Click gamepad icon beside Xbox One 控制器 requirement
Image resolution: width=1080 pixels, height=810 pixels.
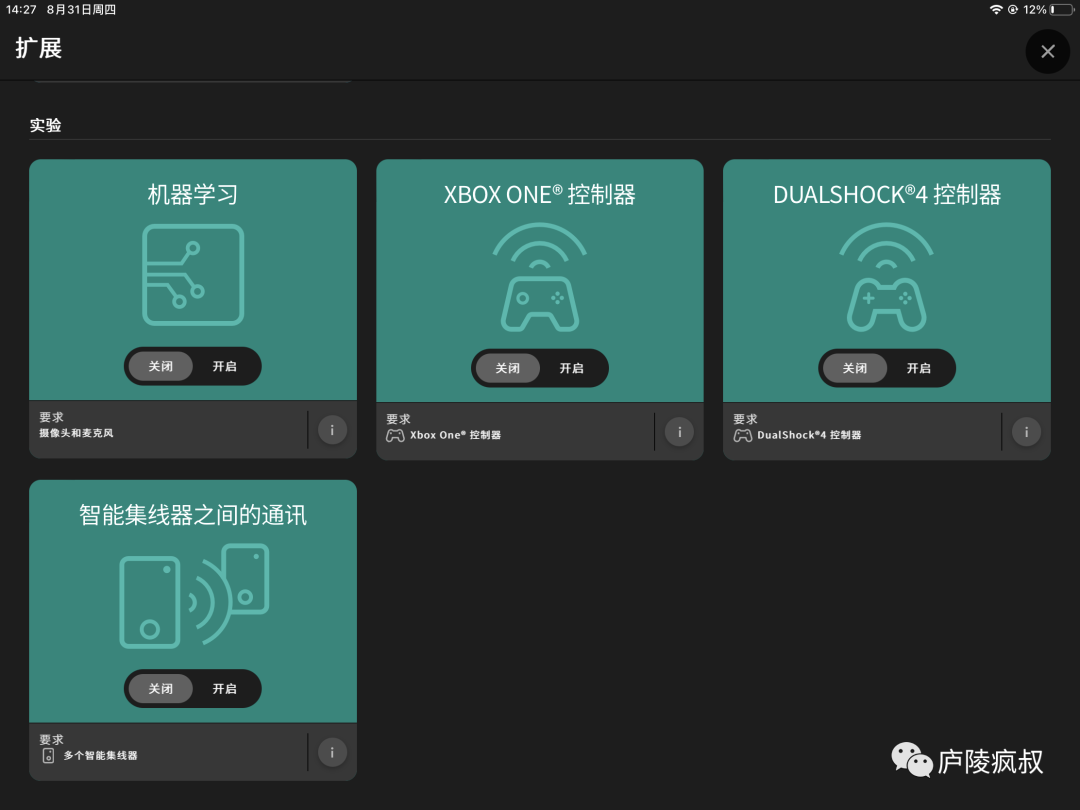[395, 435]
